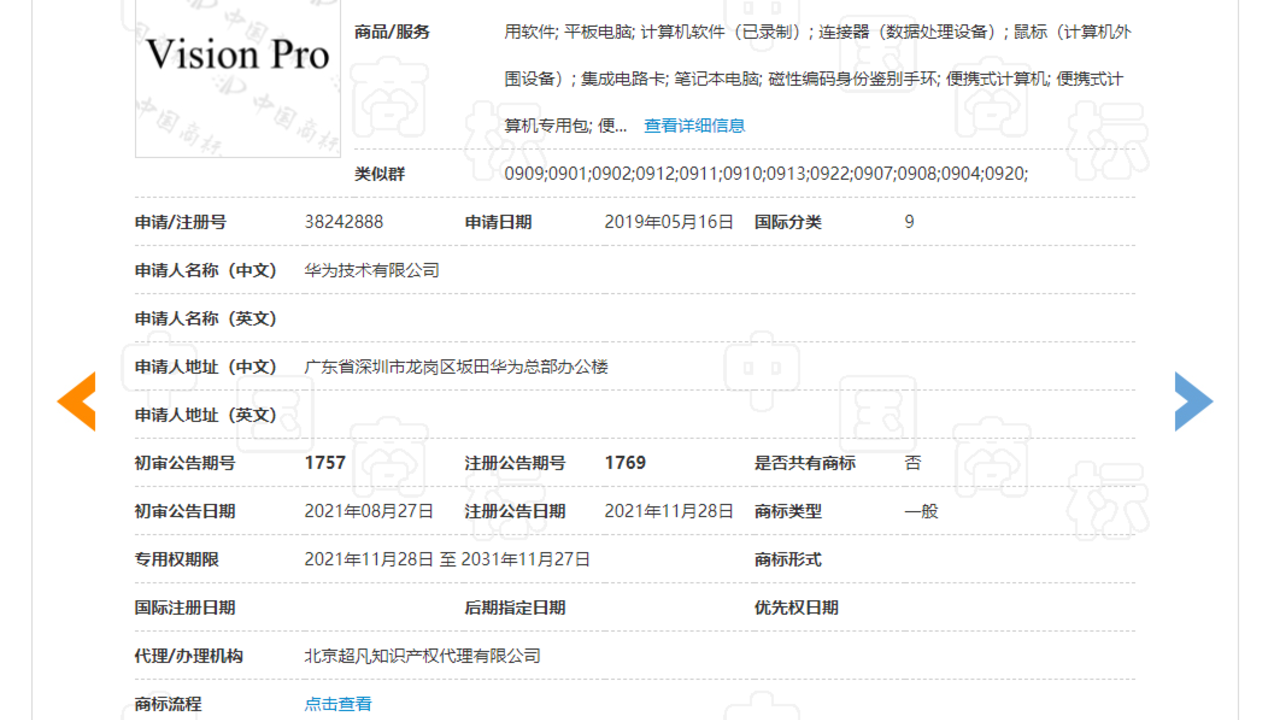Click the orange left arrow for previous trademark
The width and height of the screenshot is (1280, 720).
(77, 401)
